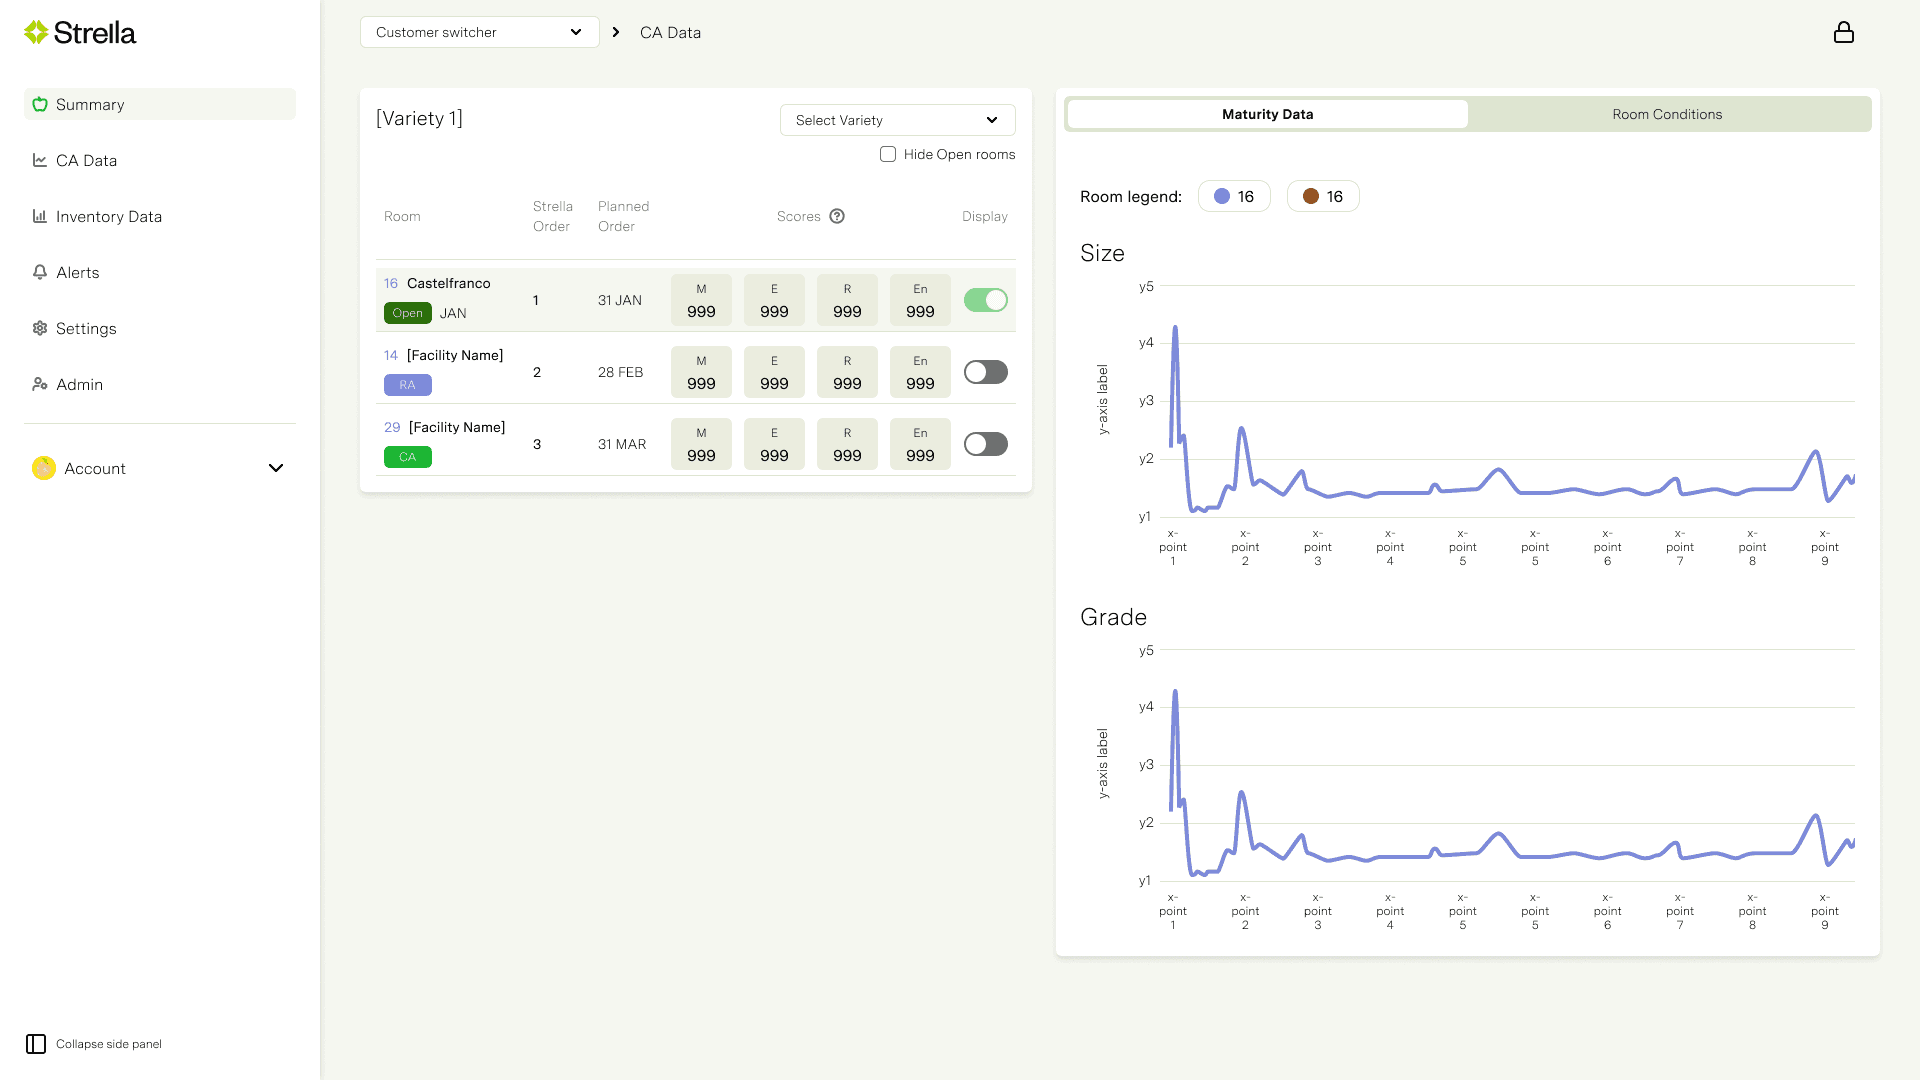Screen dimensions: 1920x1080
Task: Click the brown room 16 legend swatch
Action: click(x=1311, y=196)
